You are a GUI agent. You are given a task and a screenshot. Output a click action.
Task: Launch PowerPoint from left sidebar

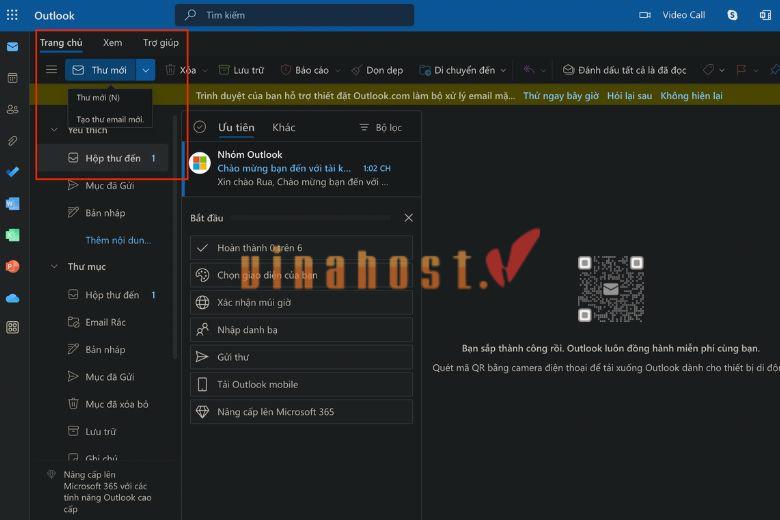click(12, 267)
